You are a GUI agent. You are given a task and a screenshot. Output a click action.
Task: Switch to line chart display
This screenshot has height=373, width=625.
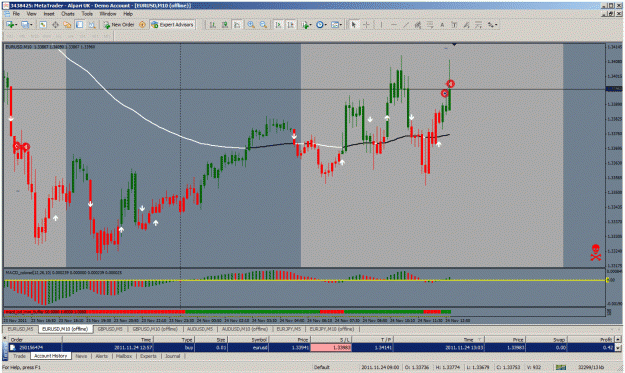pos(237,25)
